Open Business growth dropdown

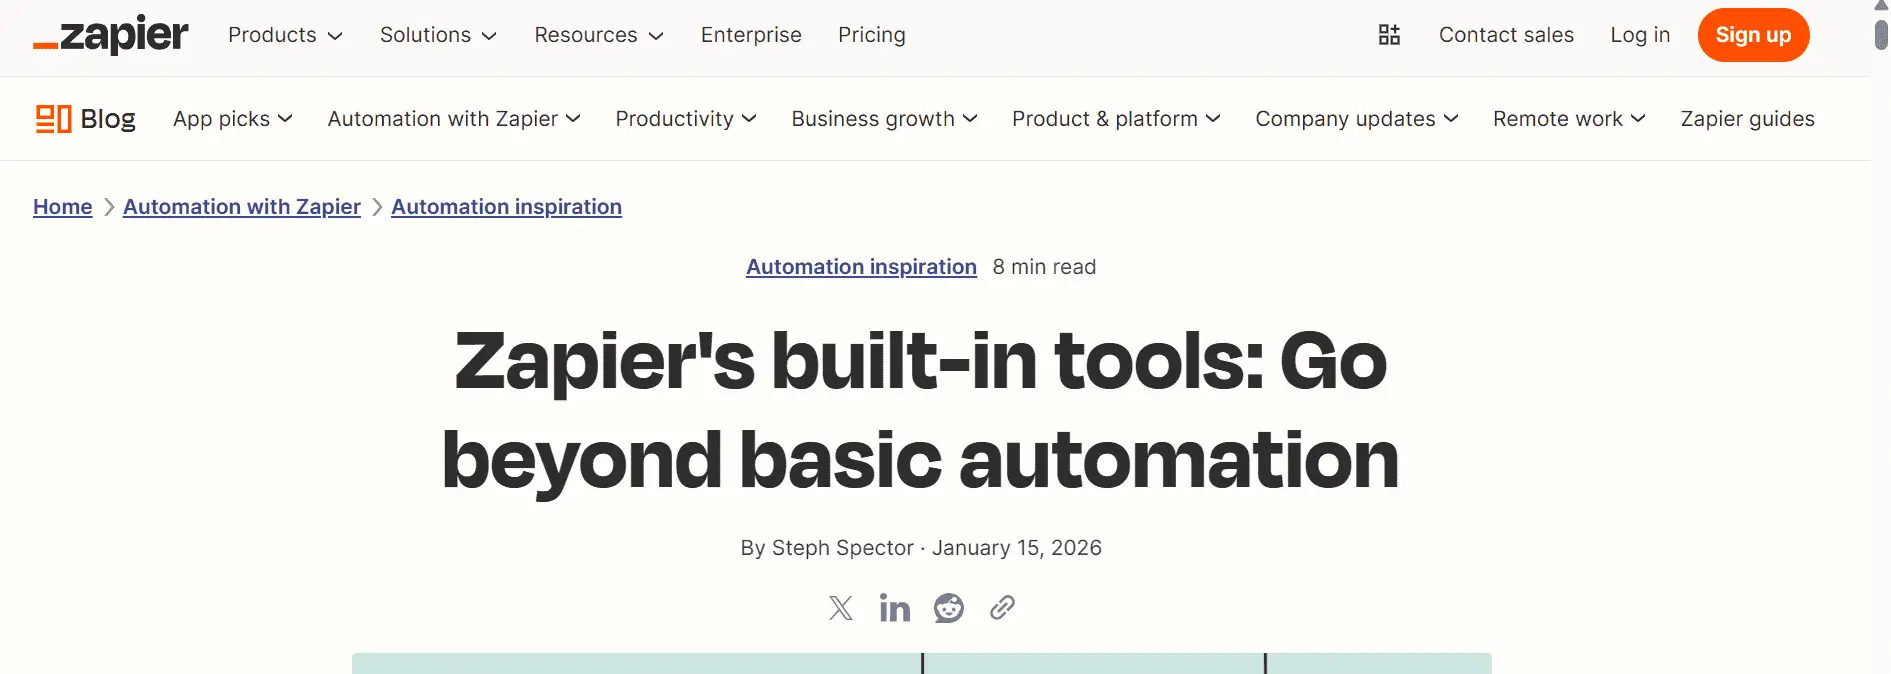(884, 119)
